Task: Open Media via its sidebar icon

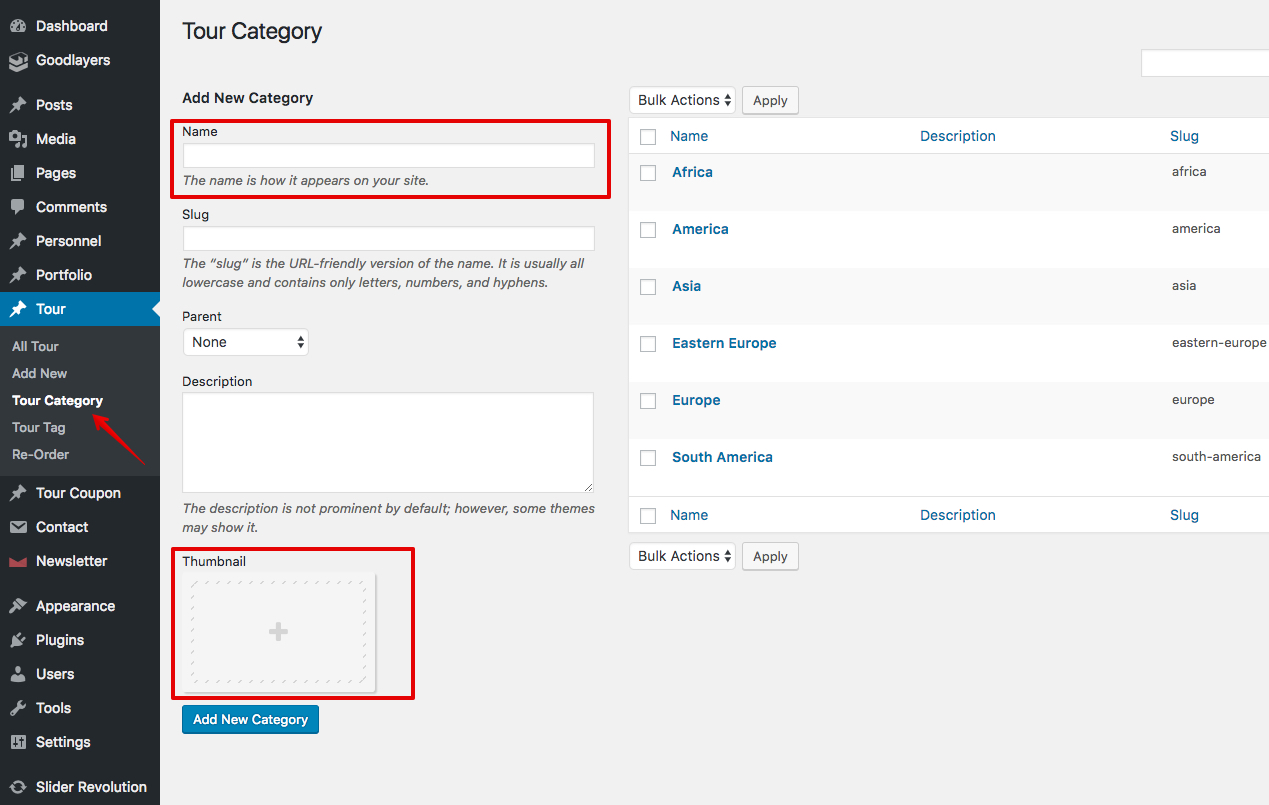Action: pyautogui.click(x=18, y=139)
